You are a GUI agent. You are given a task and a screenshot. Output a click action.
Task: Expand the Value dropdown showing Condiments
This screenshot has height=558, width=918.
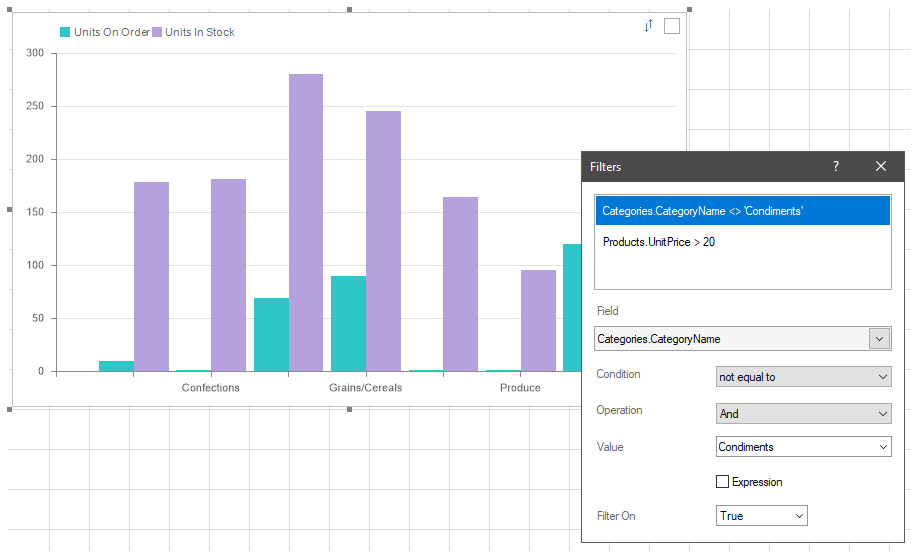click(x=804, y=447)
